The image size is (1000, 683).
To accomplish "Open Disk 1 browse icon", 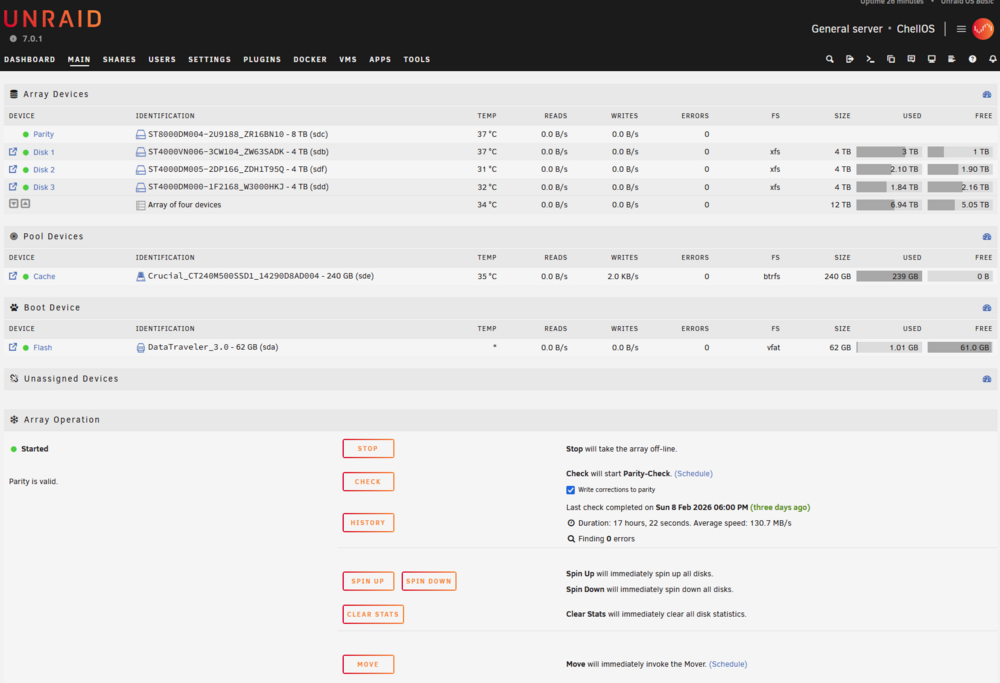I will [x=13, y=152].
